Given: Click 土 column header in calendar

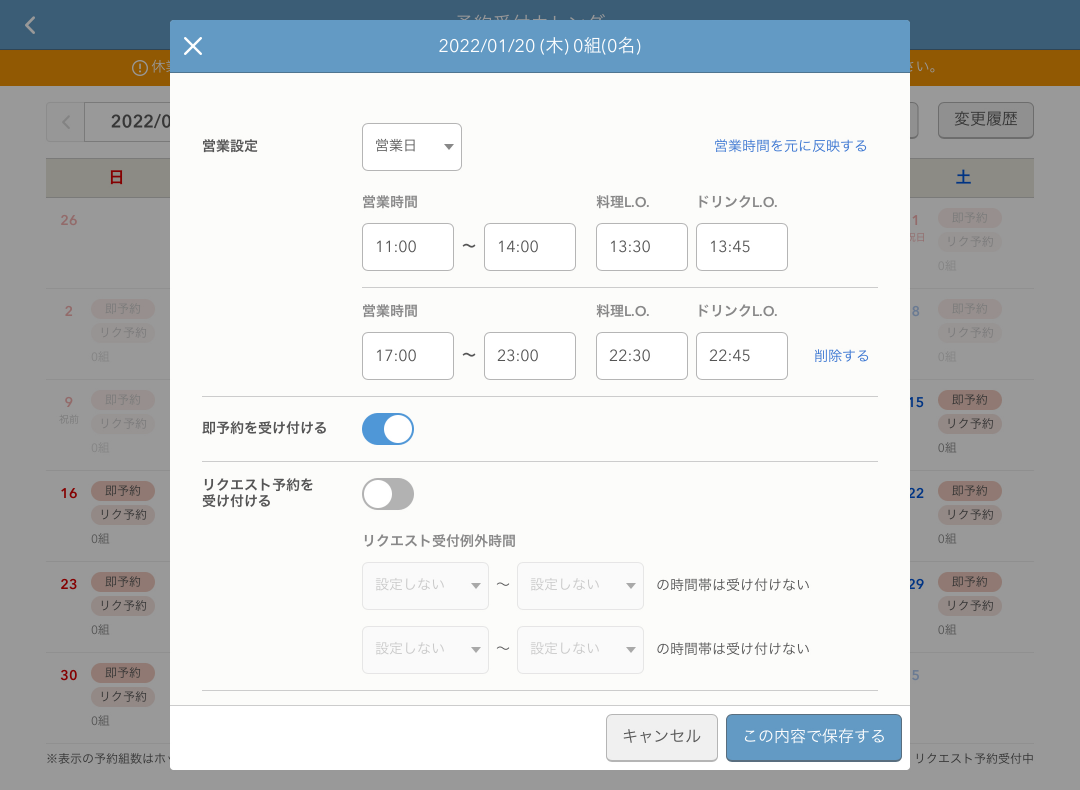Looking at the screenshot, I should pos(963,178).
